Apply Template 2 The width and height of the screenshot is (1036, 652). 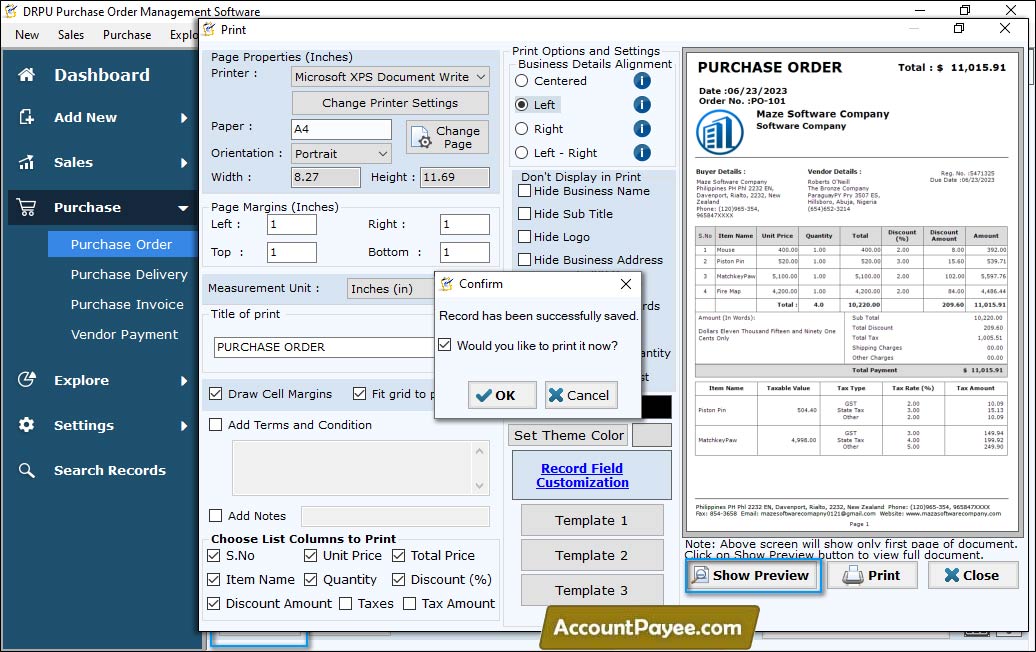[x=591, y=556]
